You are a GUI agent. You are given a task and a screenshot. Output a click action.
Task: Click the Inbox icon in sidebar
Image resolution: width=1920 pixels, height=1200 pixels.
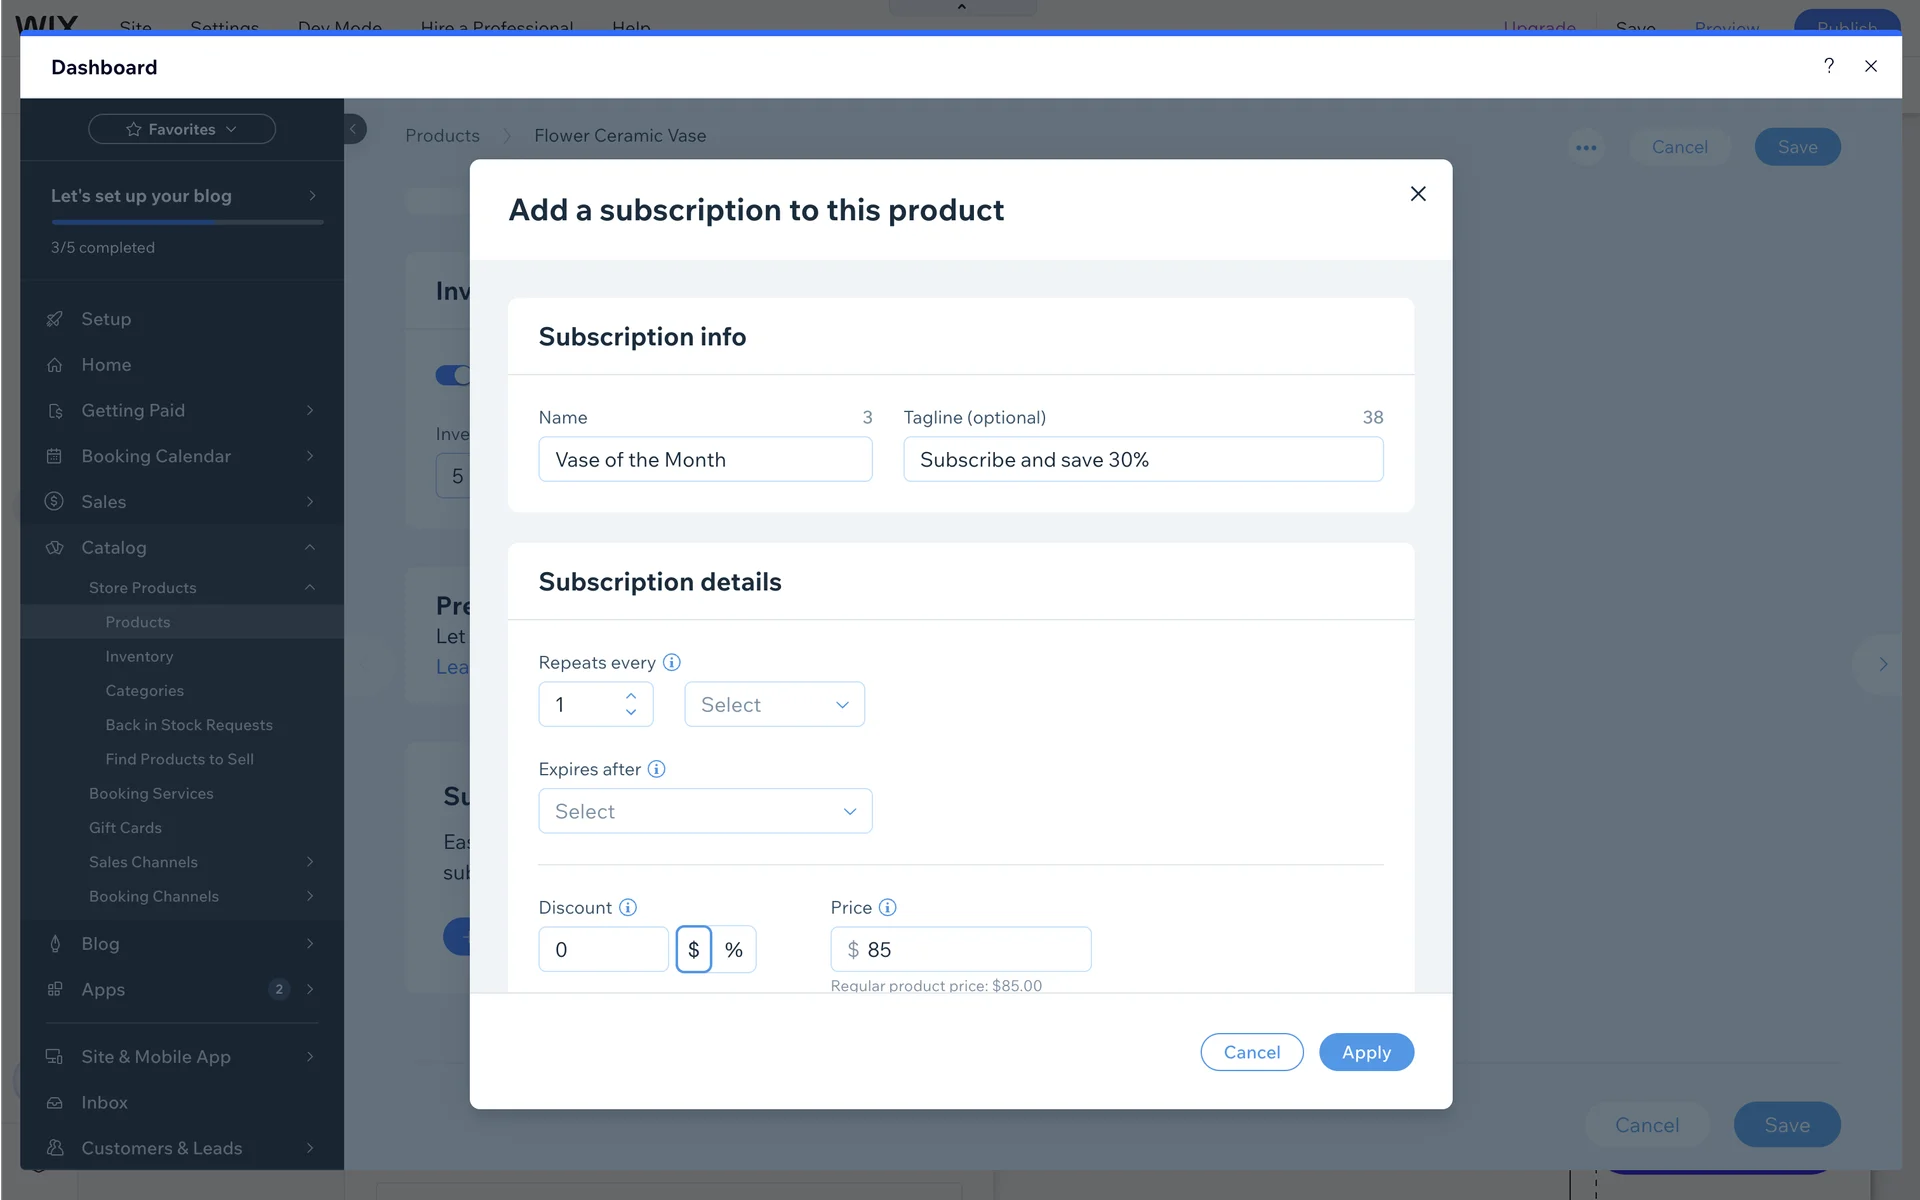point(55,1102)
